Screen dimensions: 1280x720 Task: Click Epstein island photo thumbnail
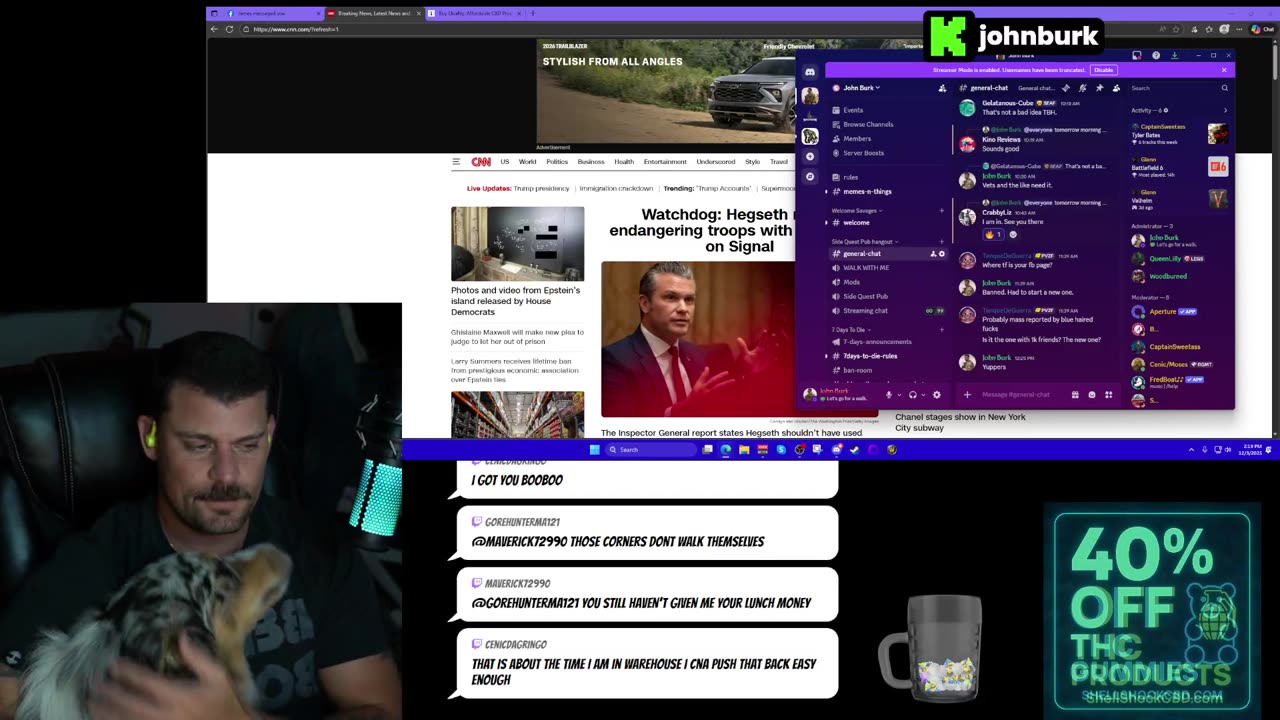coord(517,243)
